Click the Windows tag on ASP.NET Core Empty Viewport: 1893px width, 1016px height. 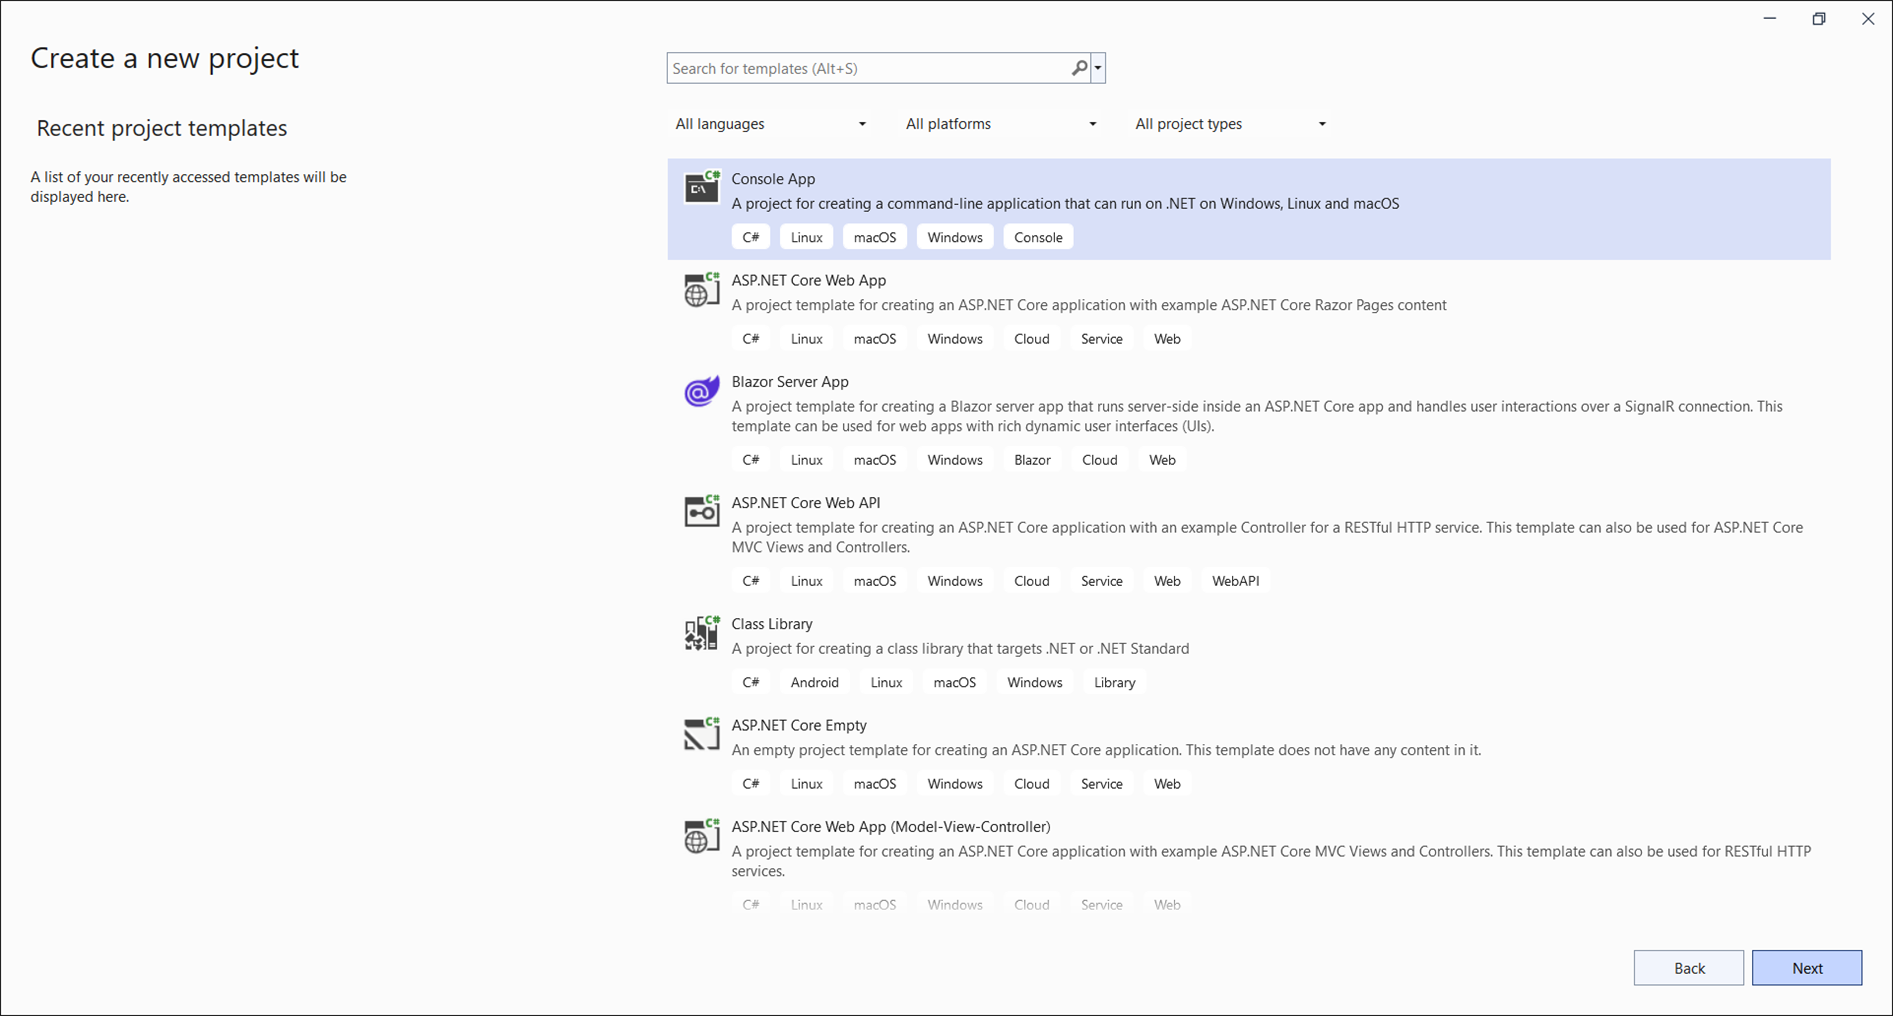[x=954, y=784]
